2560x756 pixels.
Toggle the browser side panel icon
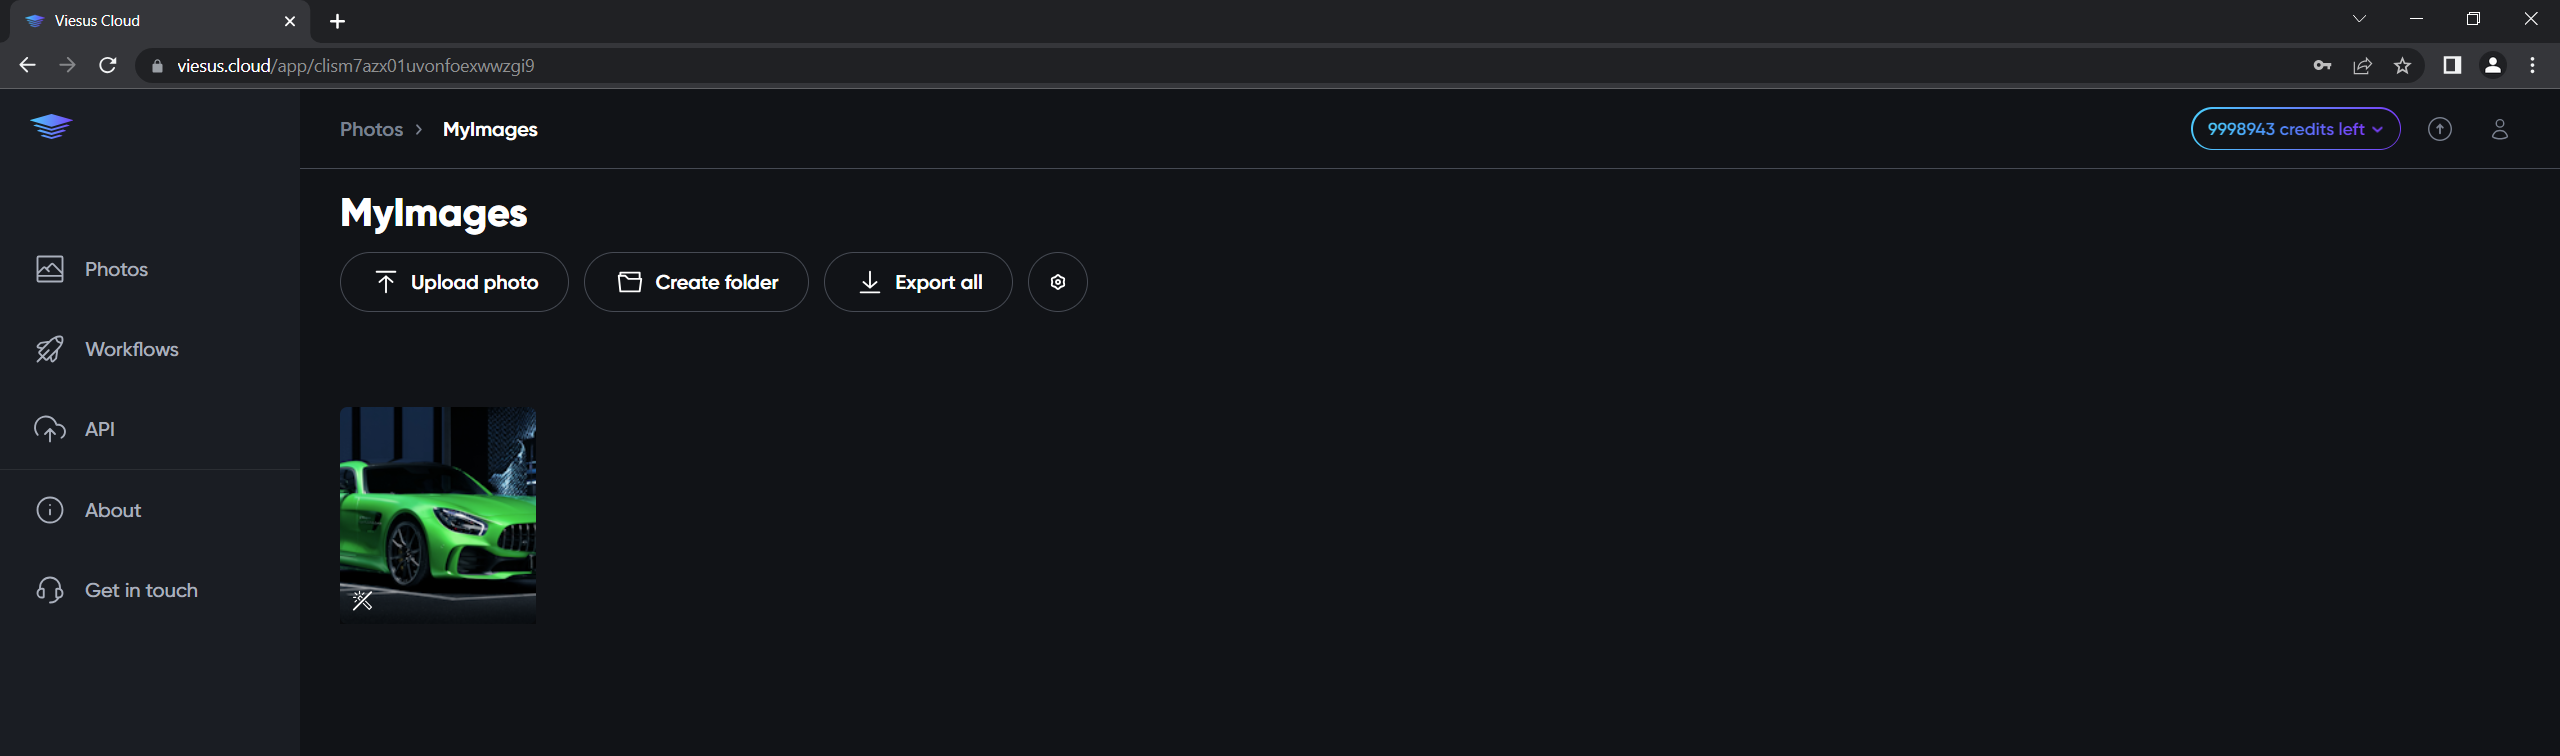tap(2452, 65)
